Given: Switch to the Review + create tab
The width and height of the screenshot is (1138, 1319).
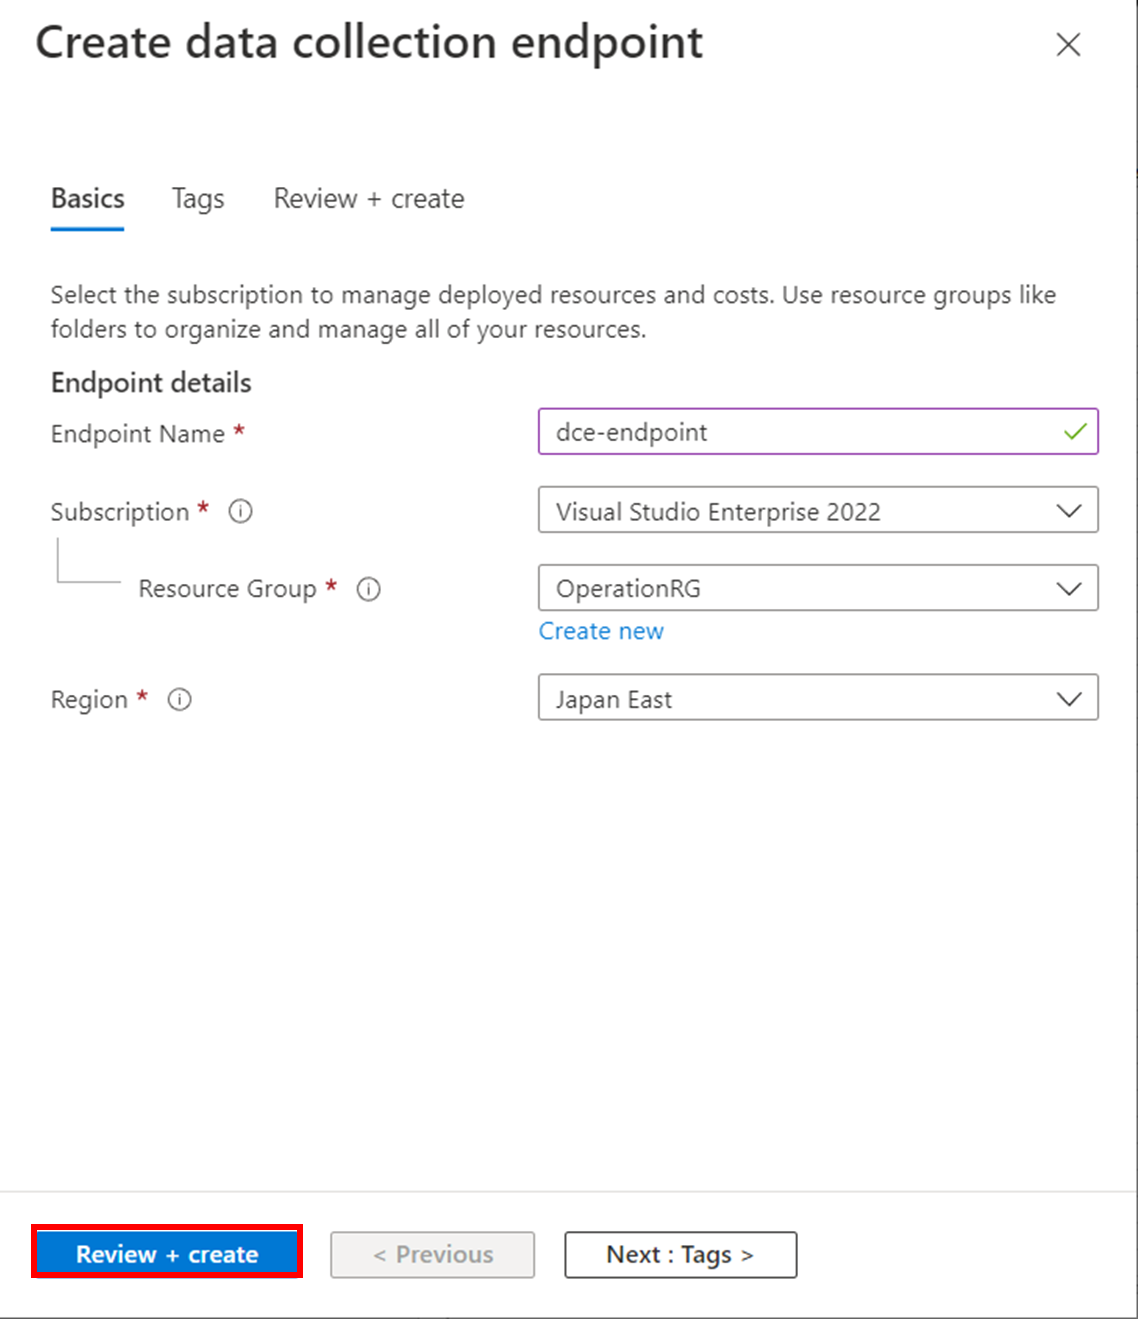Looking at the screenshot, I should (x=369, y=199).
